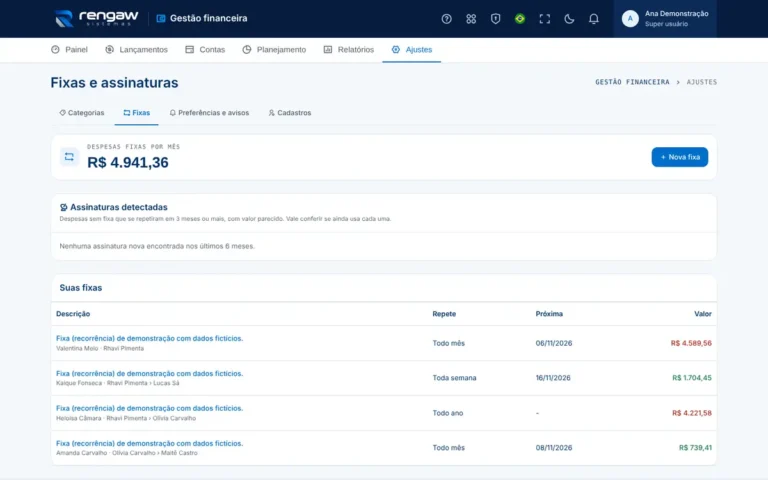Select Ajustes menu item
This screenshot has height=480, width=768.
coord(411,49)
